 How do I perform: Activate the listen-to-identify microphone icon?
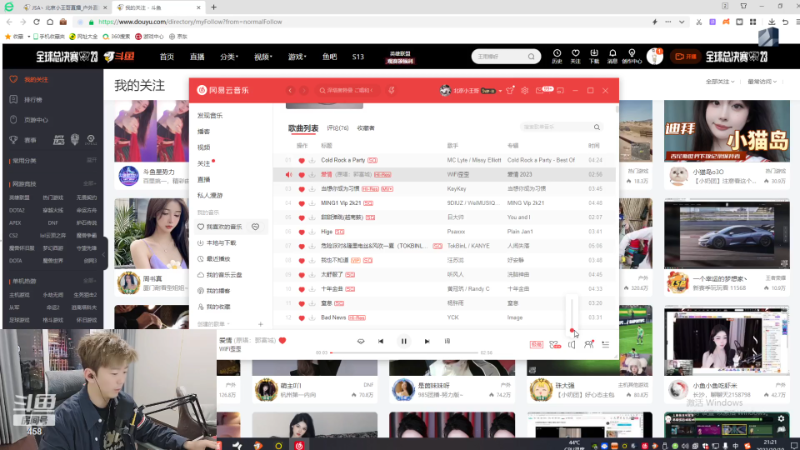[391, 90]
